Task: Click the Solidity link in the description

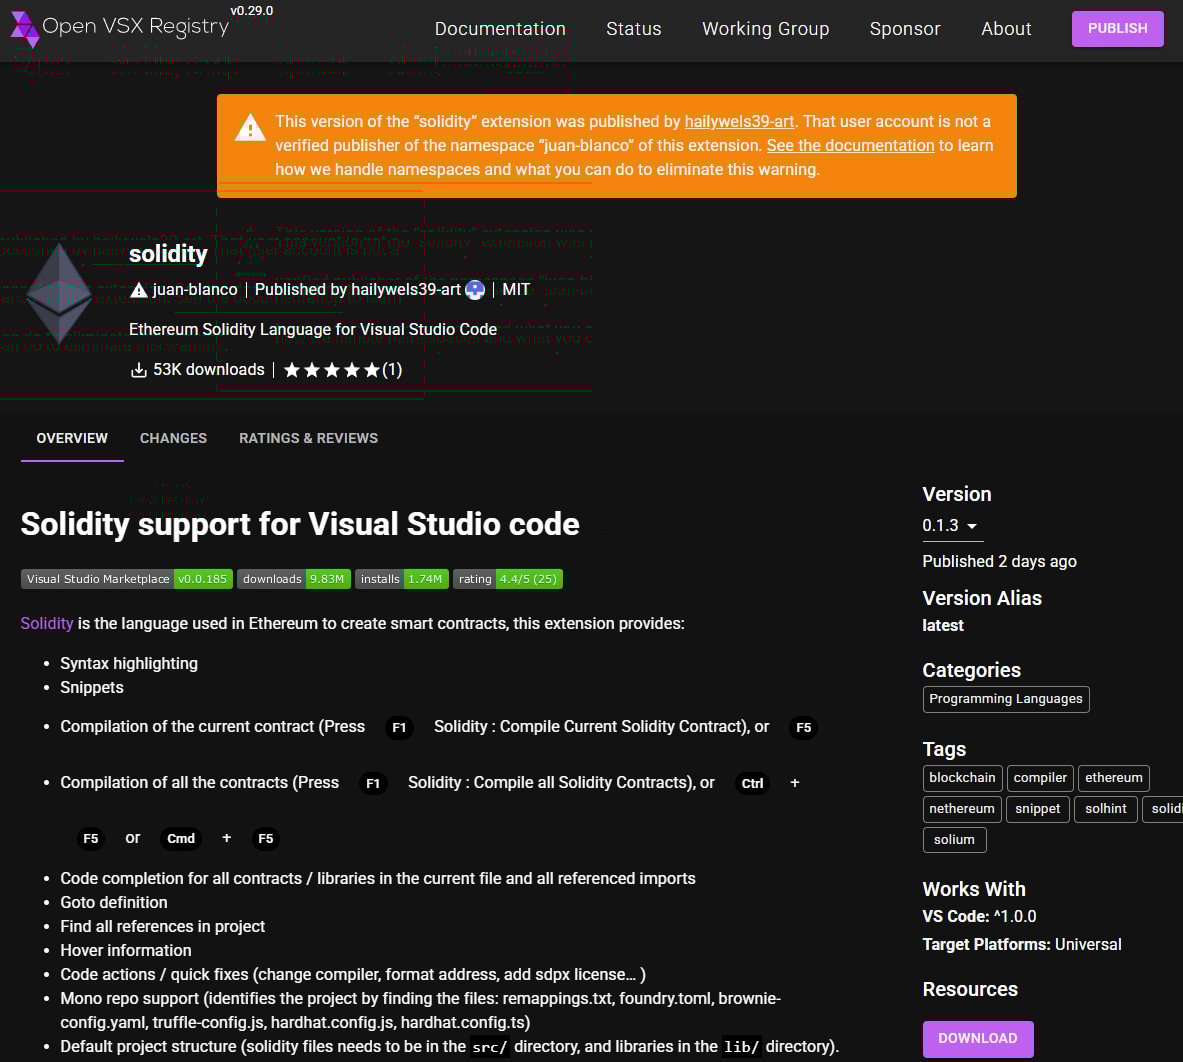Action: point(46,623)
